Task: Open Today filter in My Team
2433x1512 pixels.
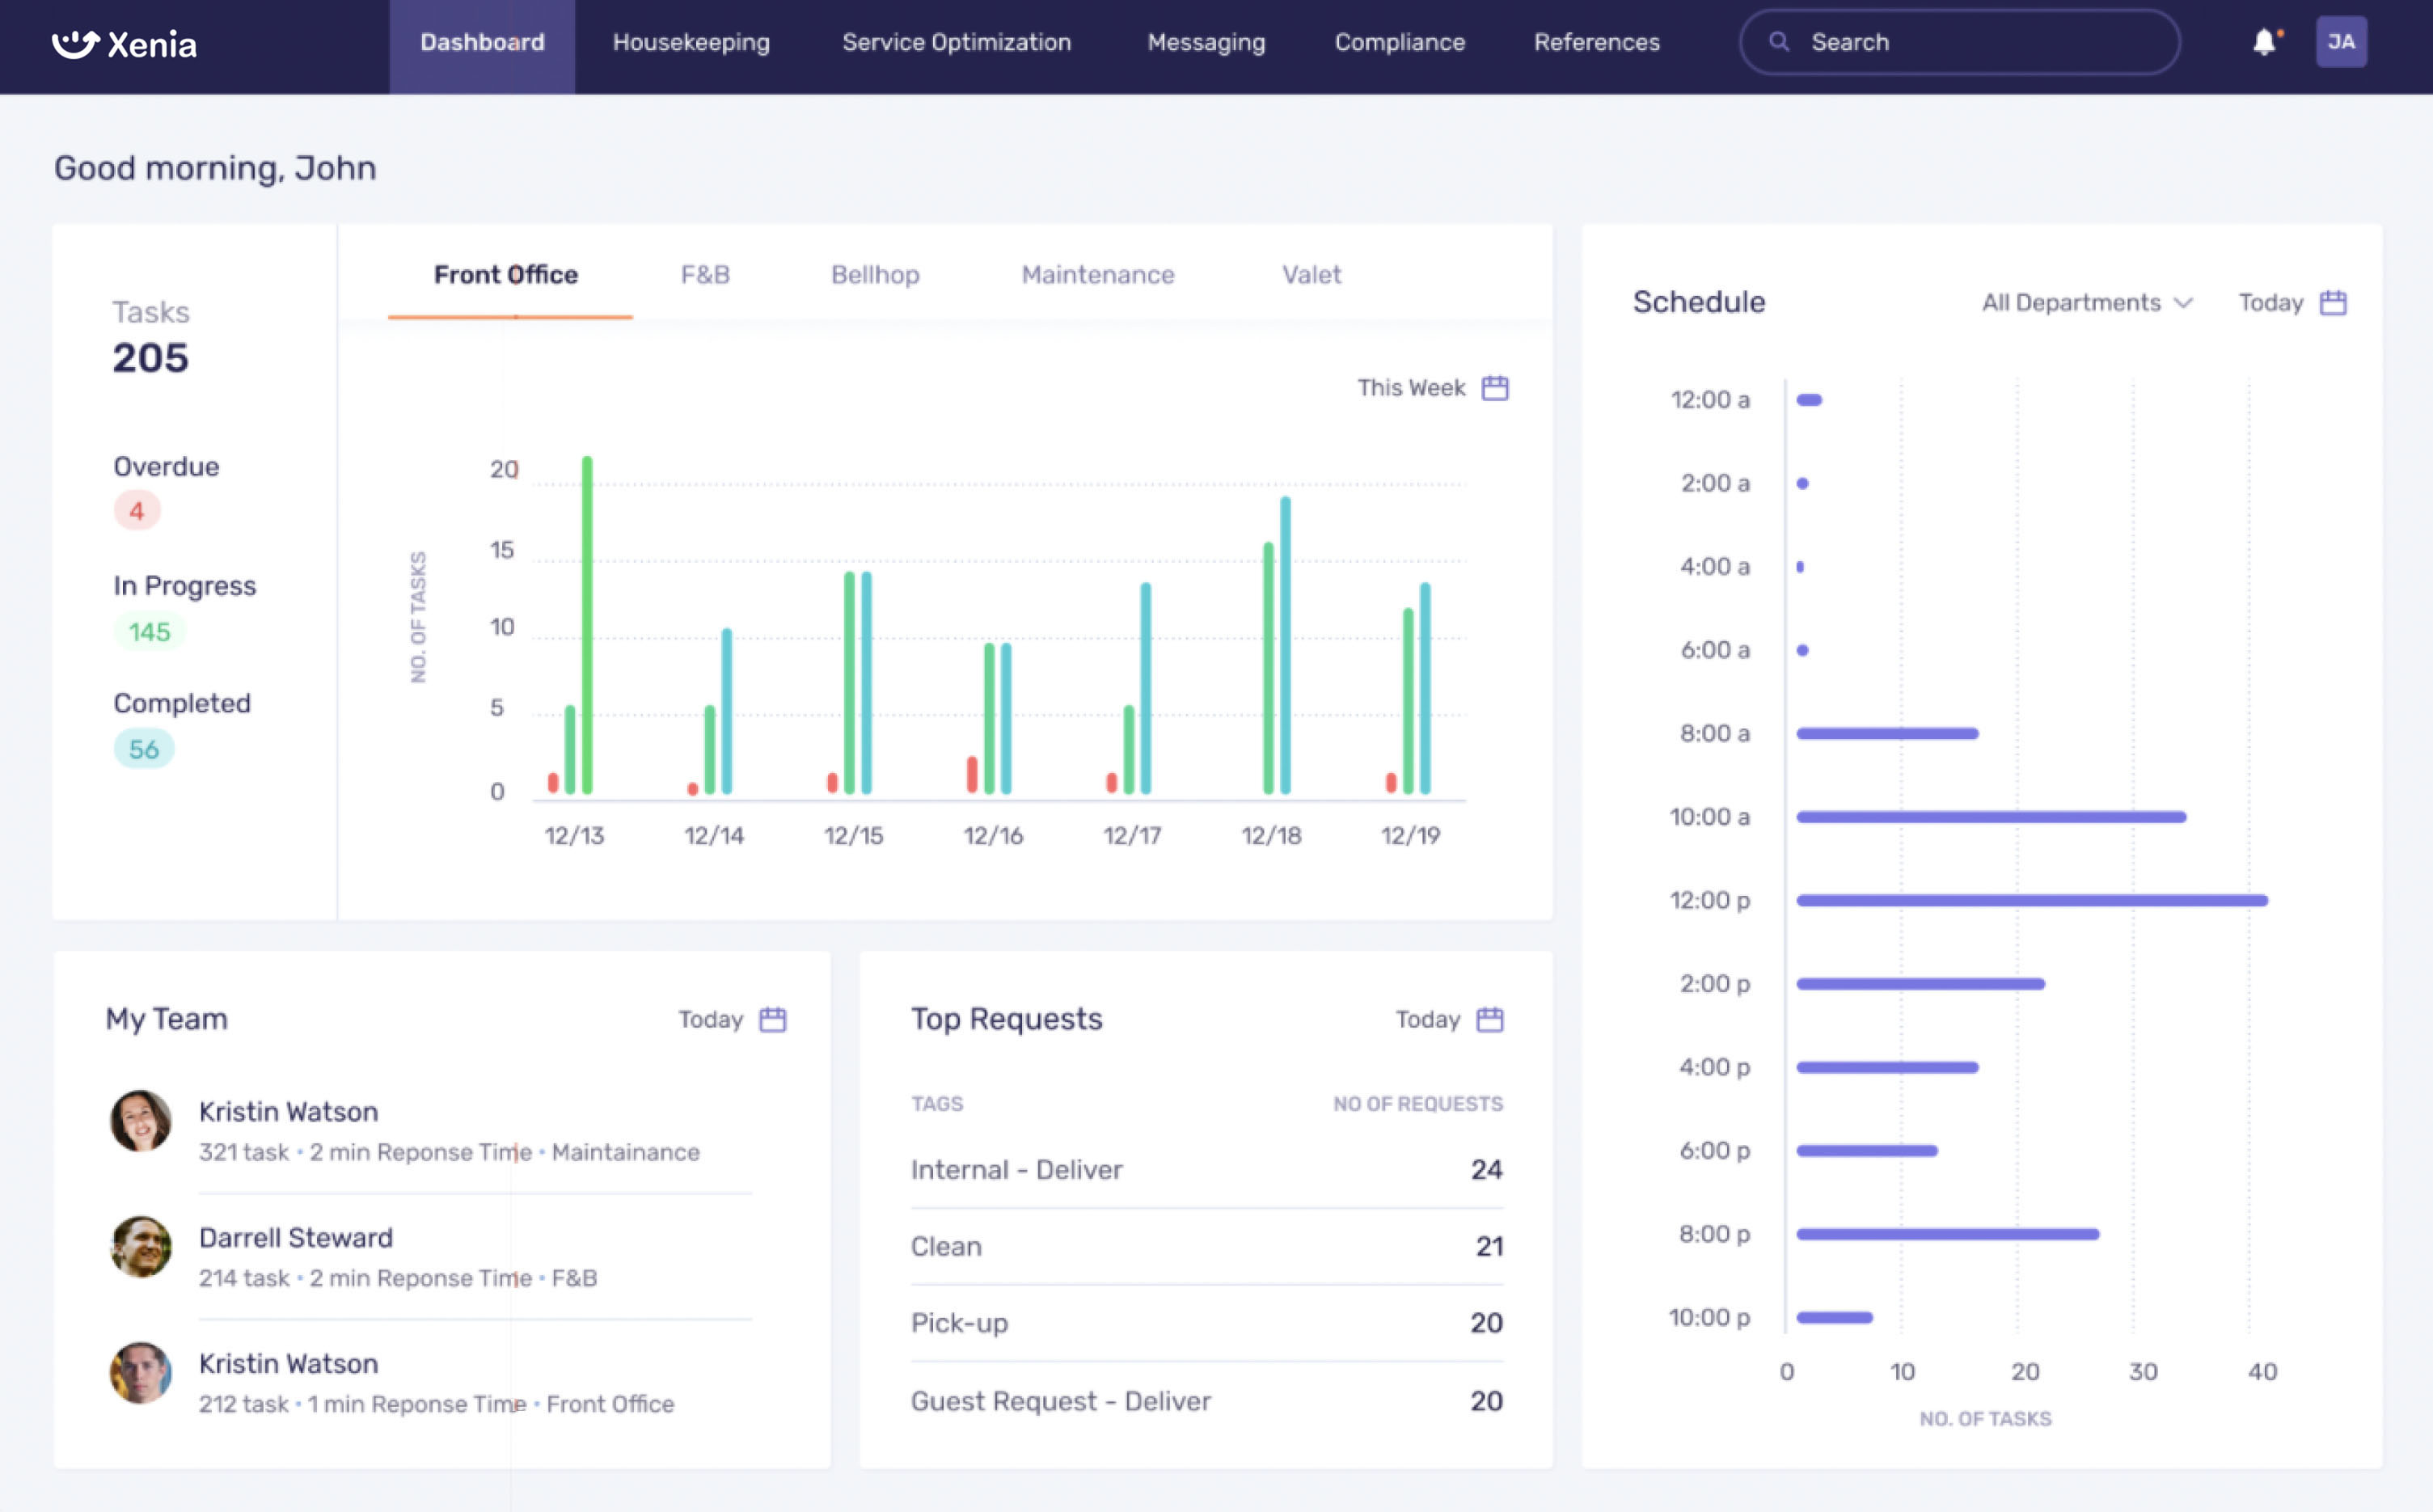Action: (711, 1019)
